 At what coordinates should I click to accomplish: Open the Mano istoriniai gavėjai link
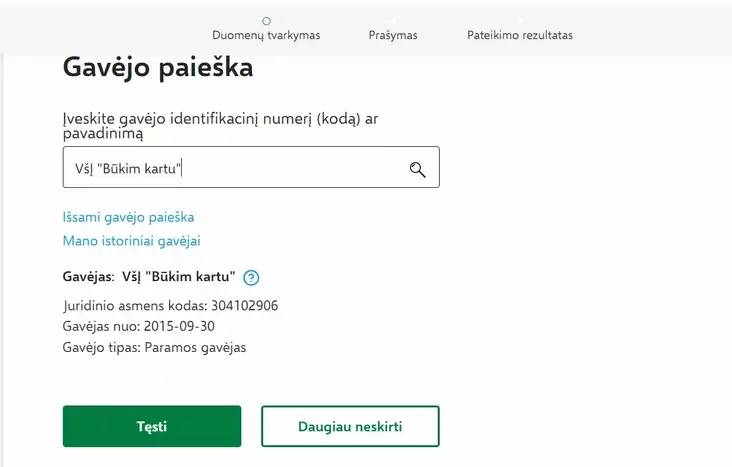(x=132, y=241)
